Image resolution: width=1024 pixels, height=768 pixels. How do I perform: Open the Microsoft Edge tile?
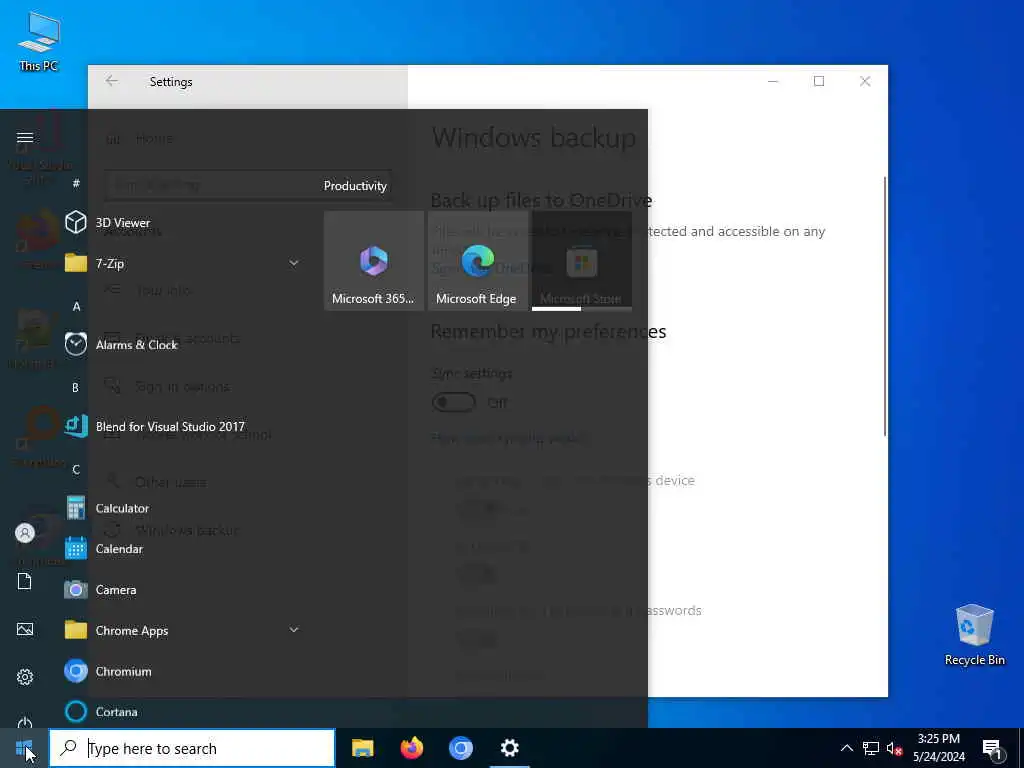pyautogui.click(x=477, y=261)
